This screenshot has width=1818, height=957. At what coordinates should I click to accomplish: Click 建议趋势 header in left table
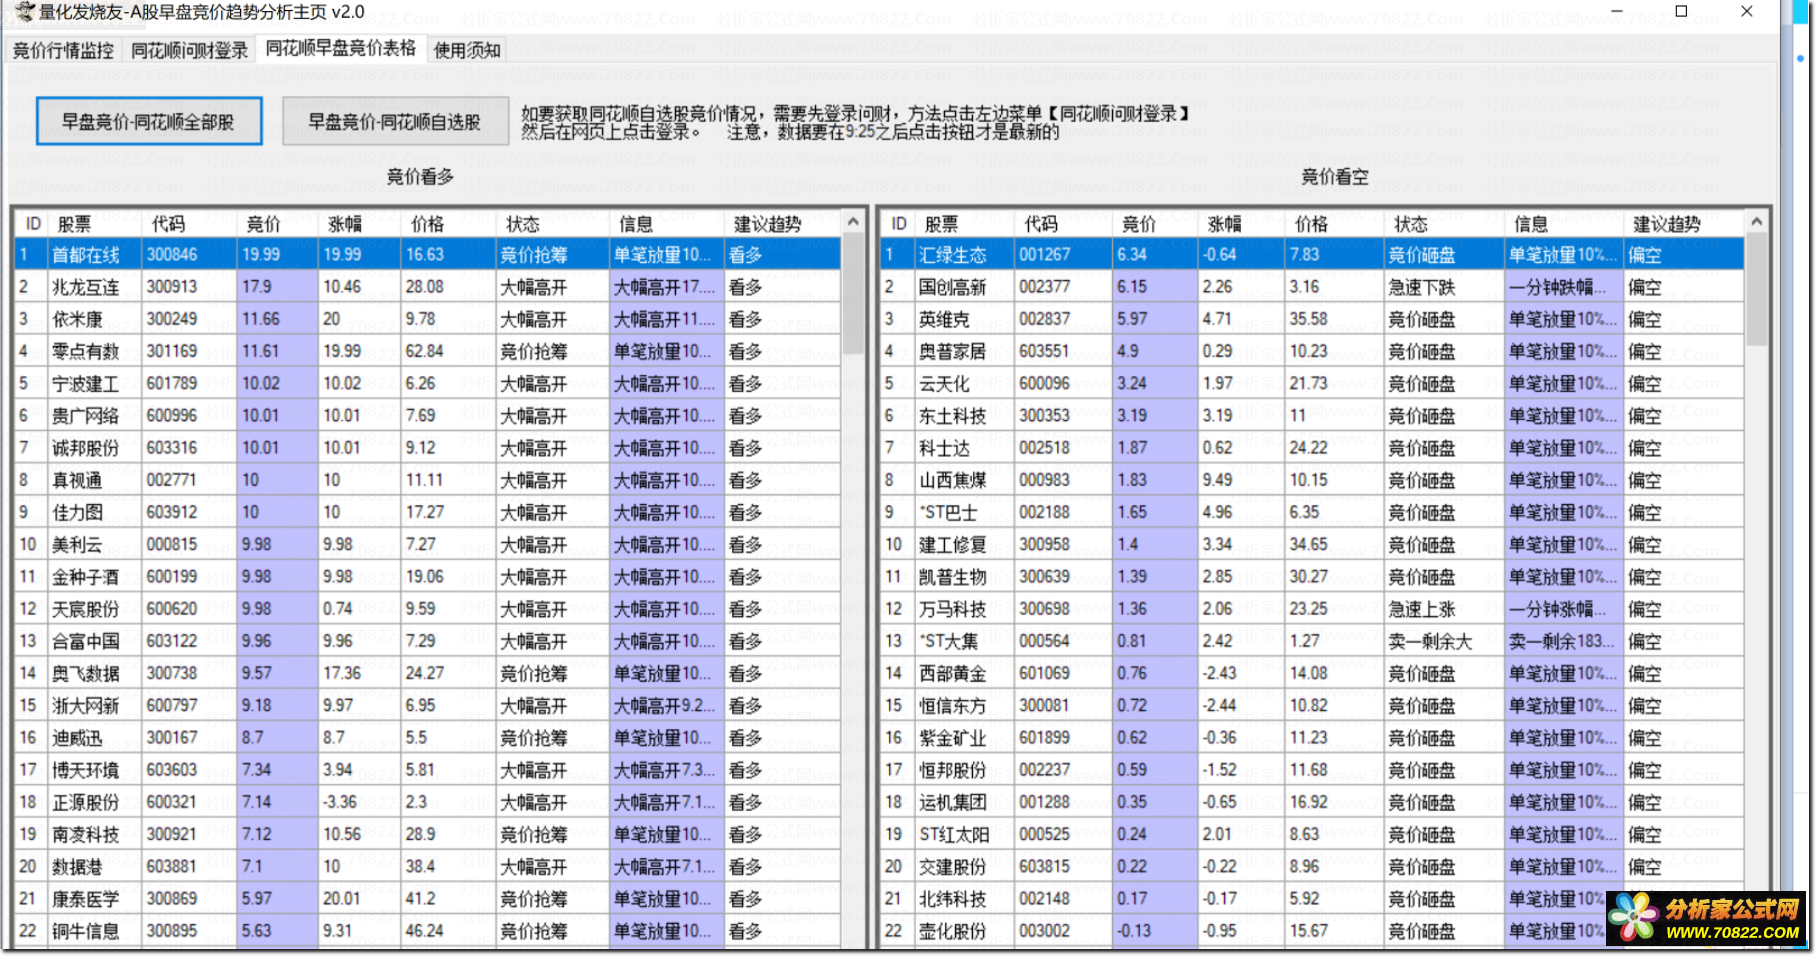782,224
